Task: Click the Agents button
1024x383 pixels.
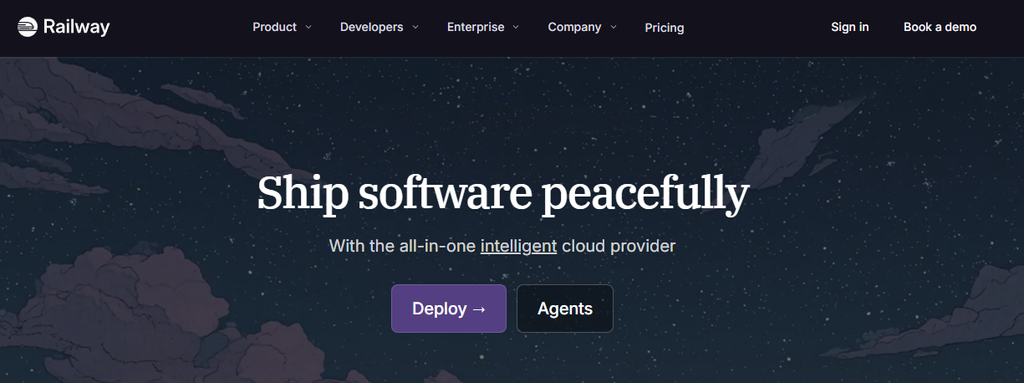Action: click(565, 308)
